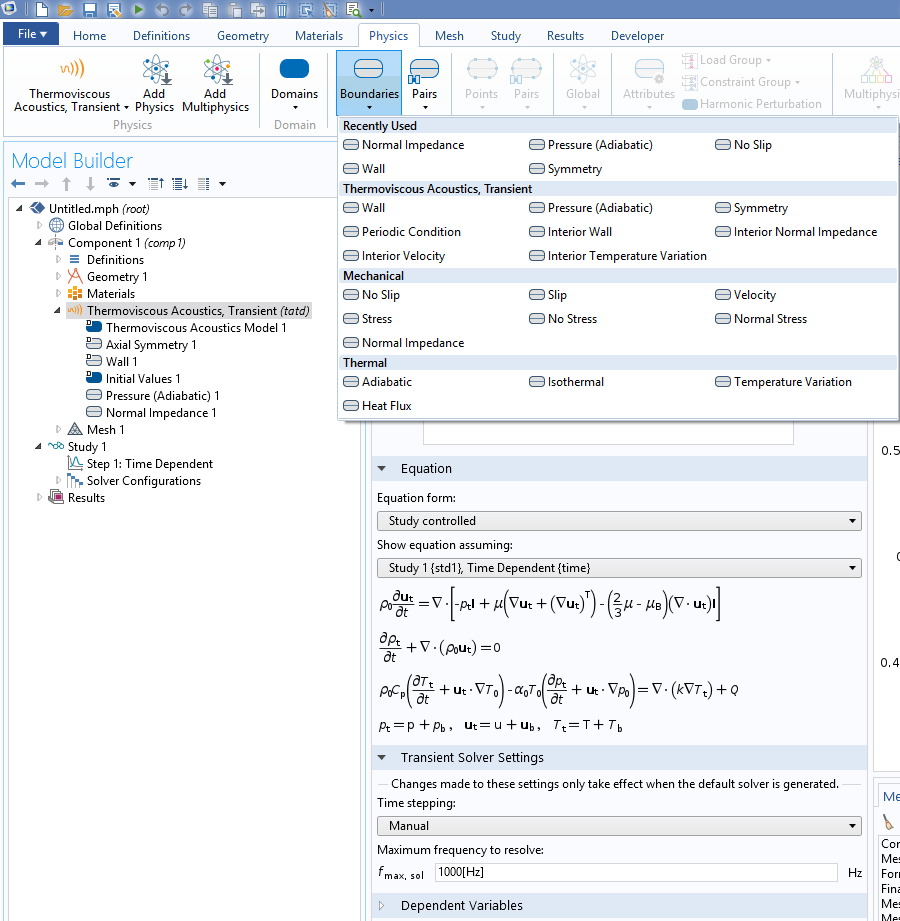Click the green Compute play icon
The width and height of the screenshot is (900, 921).
(x=138, y=10)
